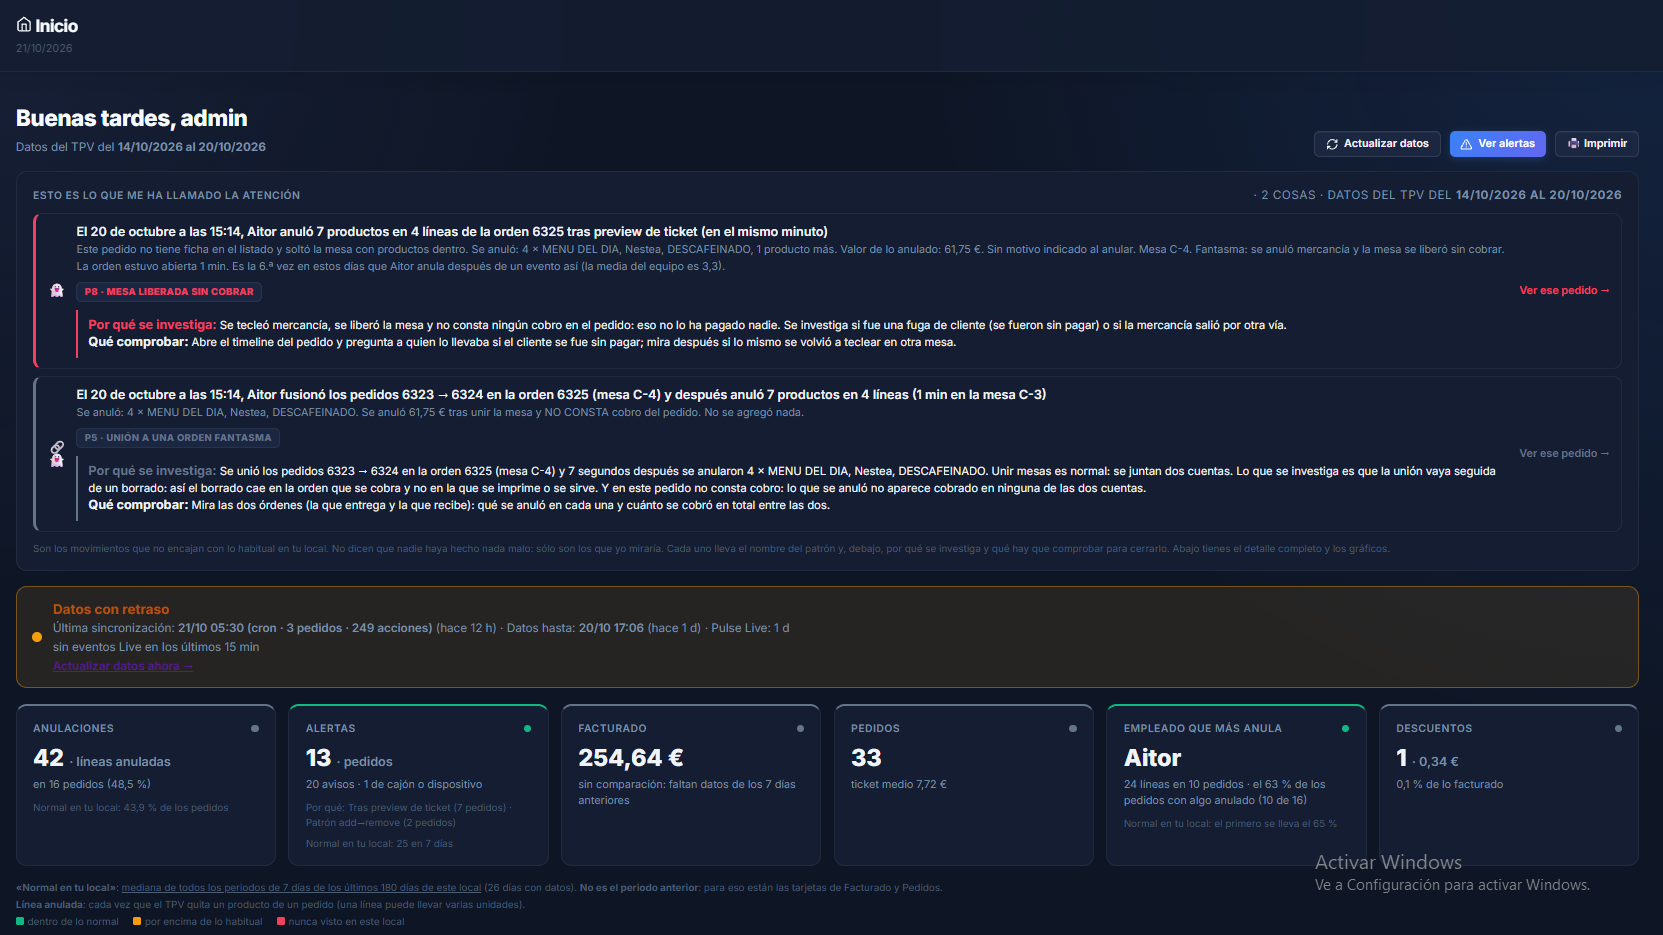Click the refresh icon in Actualizar datos
The width and height of the screenshot is (1663, 935).
1332,144
